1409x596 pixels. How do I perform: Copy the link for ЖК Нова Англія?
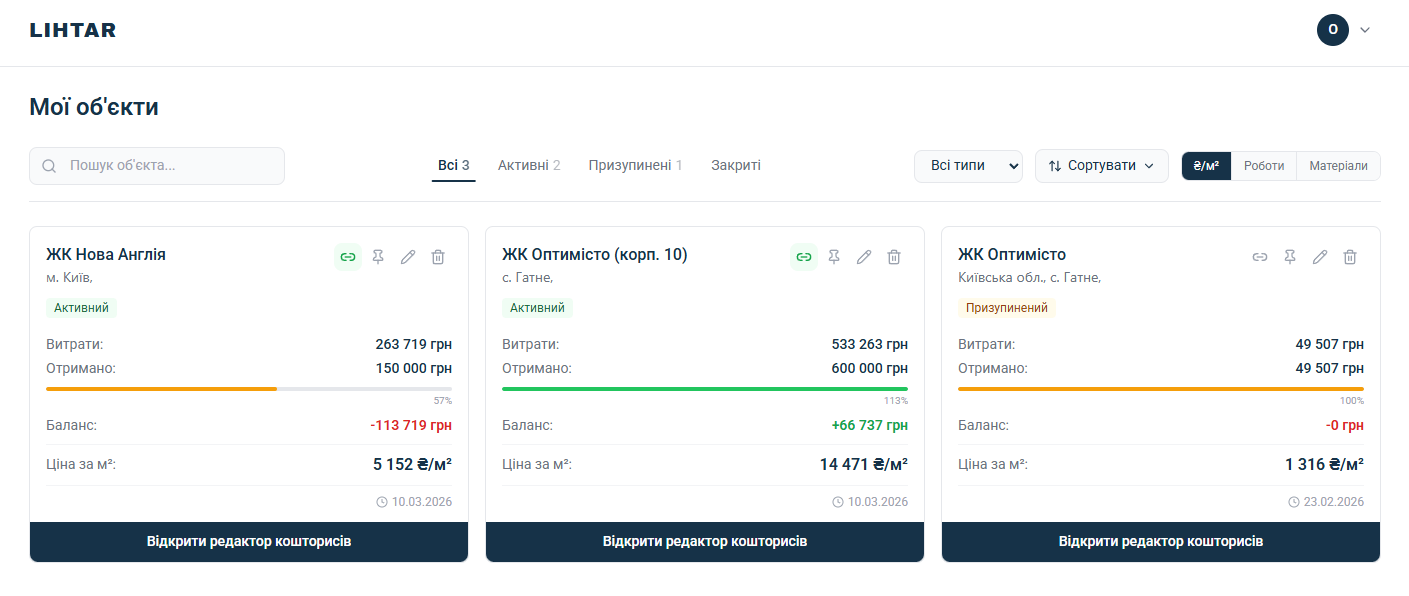pyautogui.click(x=348, y=257)
